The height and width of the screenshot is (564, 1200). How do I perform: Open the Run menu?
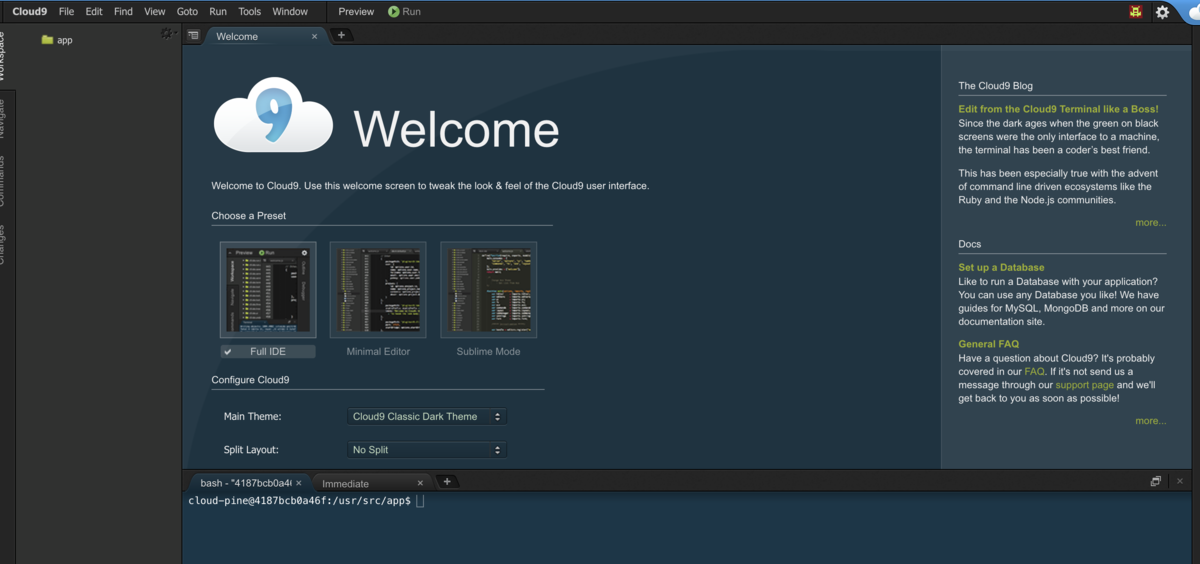[x=218, y=12]
